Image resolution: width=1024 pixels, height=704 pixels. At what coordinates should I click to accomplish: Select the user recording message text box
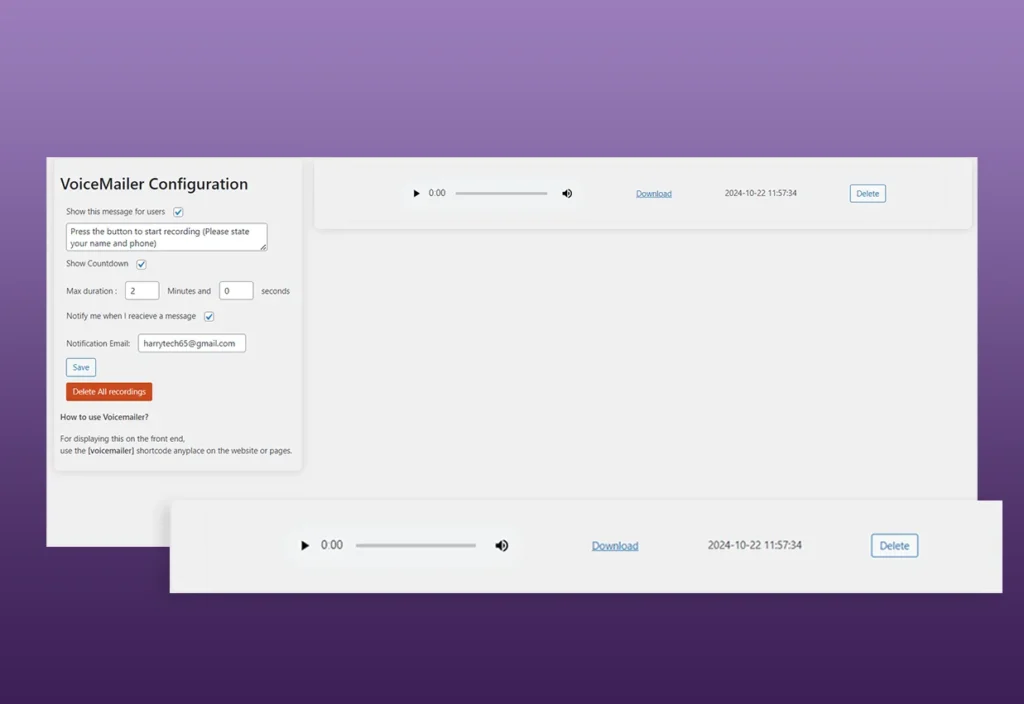pos(166,236)
